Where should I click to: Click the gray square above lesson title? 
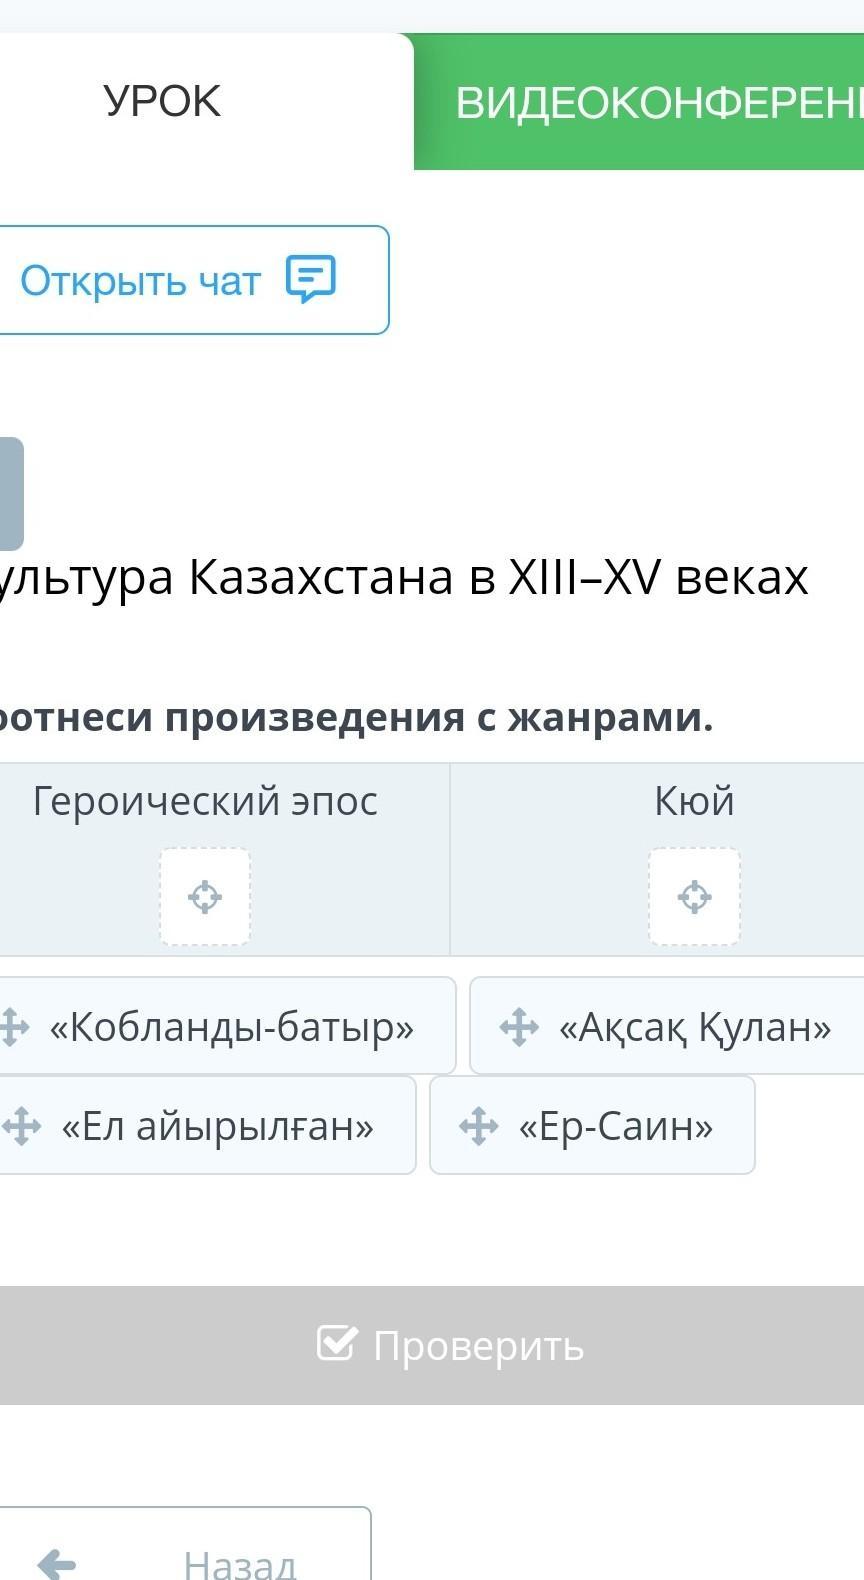[x=11, y=494]
